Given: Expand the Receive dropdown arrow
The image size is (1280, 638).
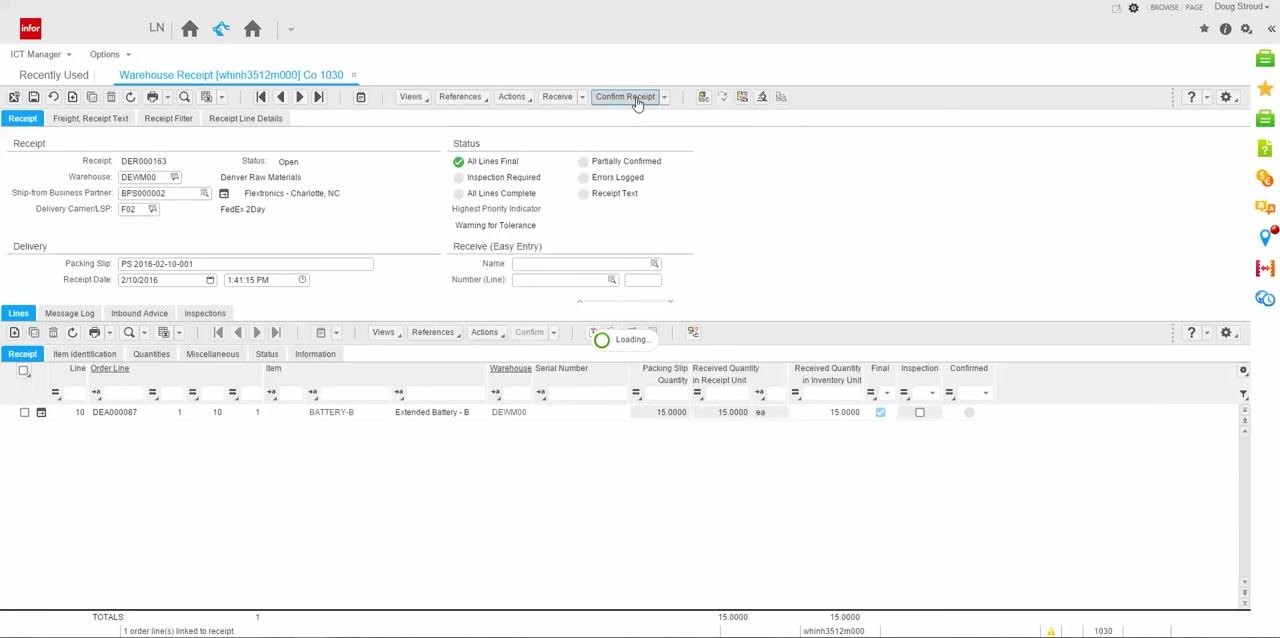Looking at the screenshot, I should (582, 97).
